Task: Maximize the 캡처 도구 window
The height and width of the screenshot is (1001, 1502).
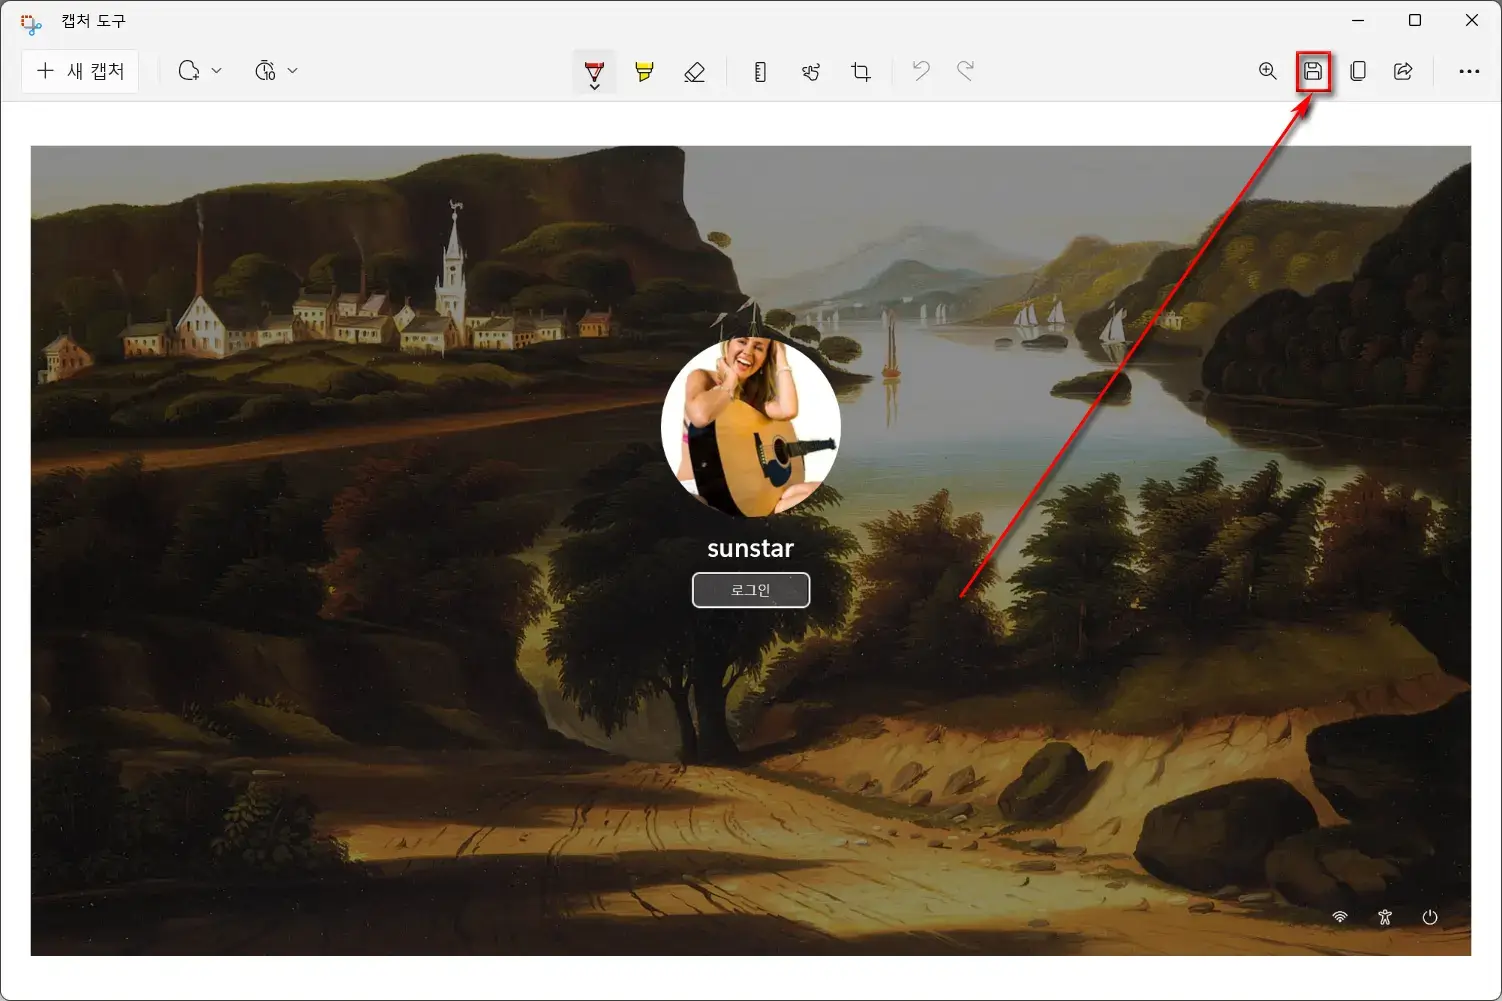Action: click(1415, 20)
